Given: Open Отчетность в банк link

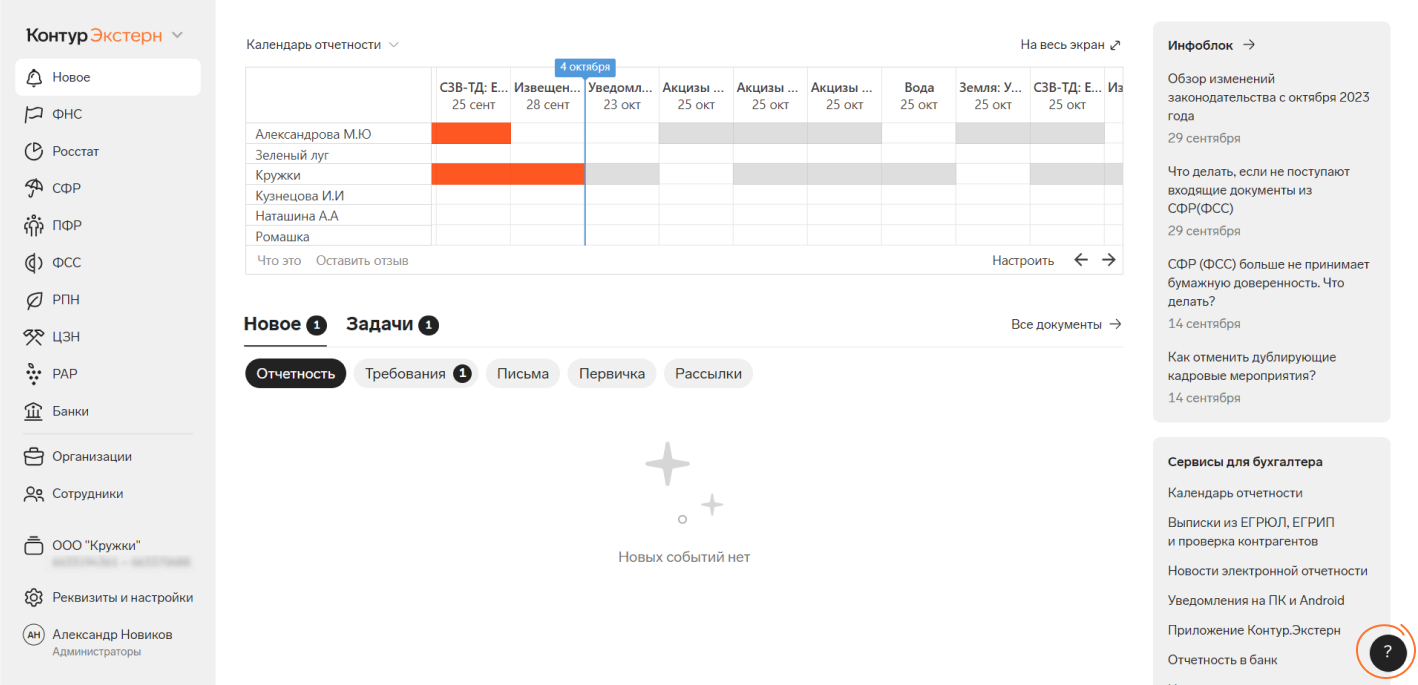Looking at the screenshot, I should 1222,660.
